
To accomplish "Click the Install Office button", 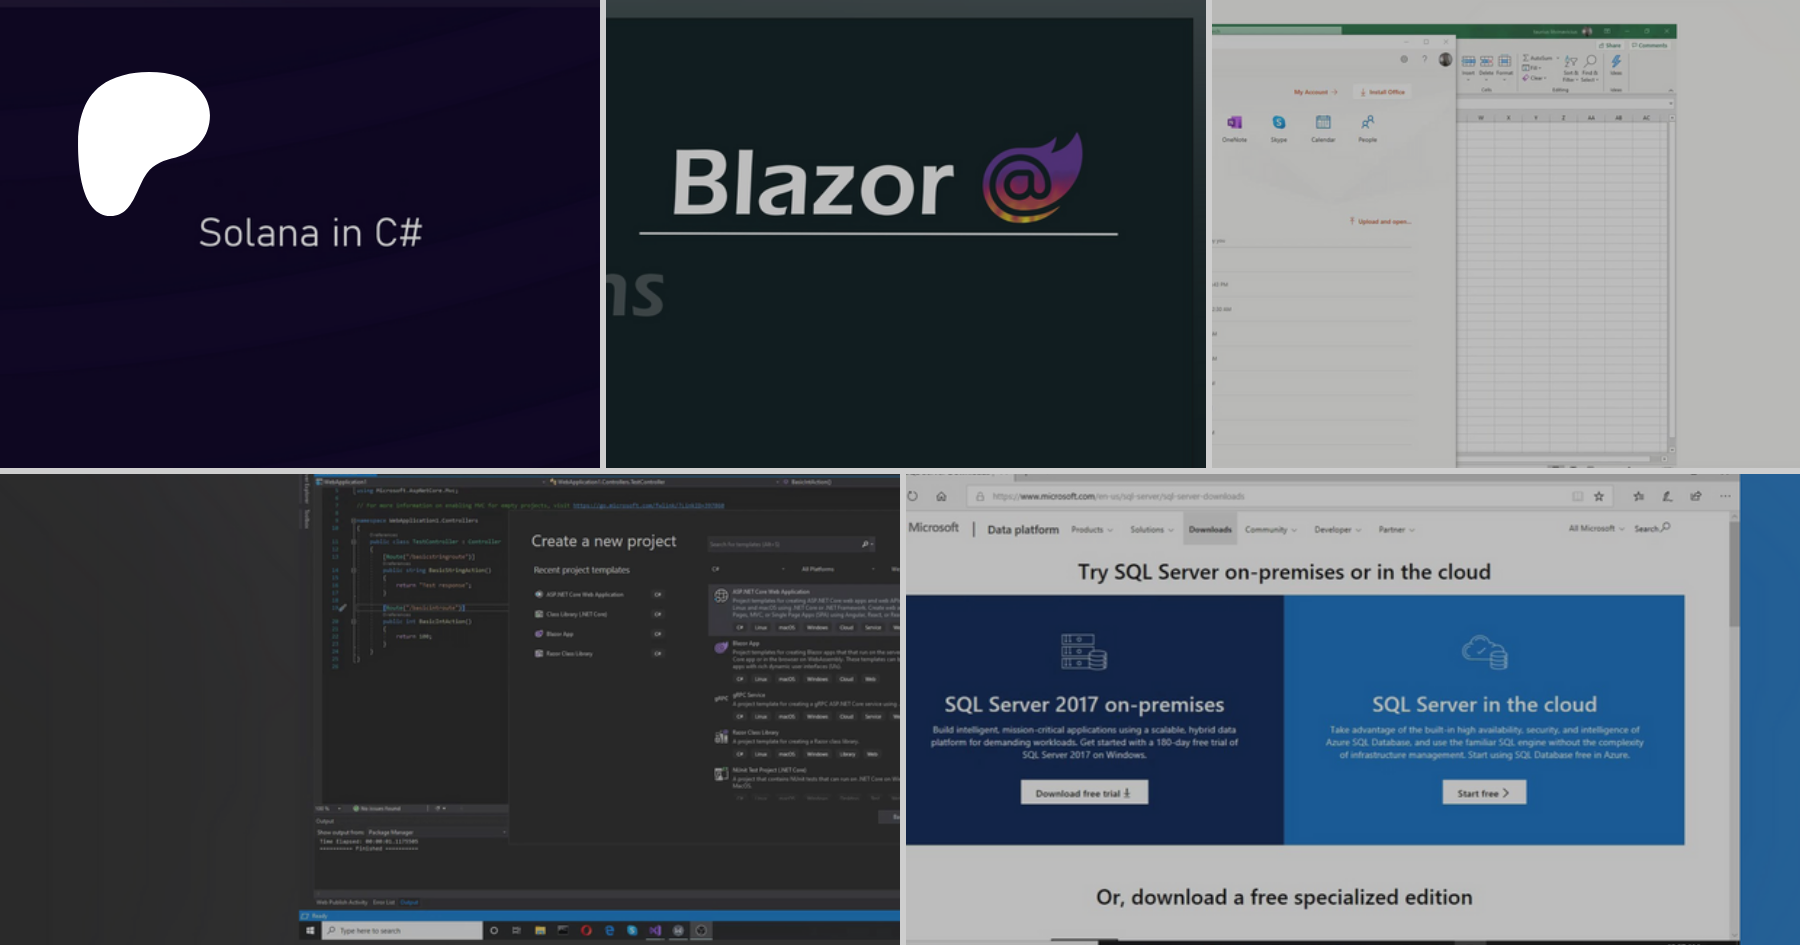I will click(x=1383, y=92).
